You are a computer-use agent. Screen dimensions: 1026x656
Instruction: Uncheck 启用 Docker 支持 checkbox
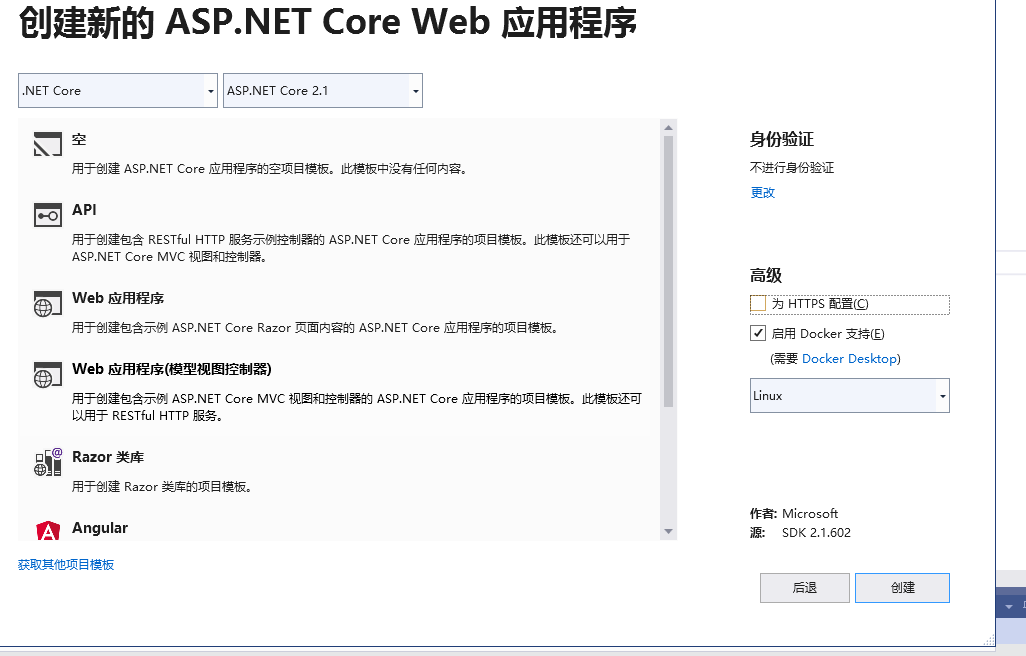(758, 333)
